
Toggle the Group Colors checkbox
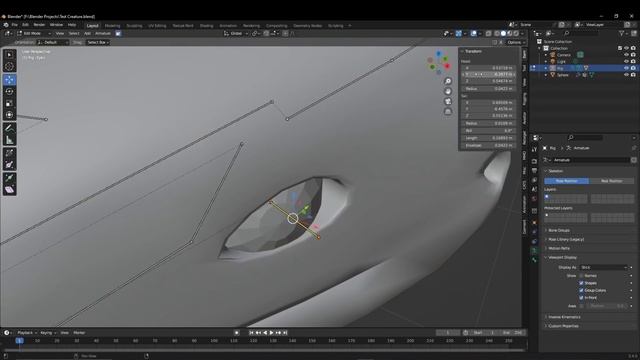coord(581,290)
